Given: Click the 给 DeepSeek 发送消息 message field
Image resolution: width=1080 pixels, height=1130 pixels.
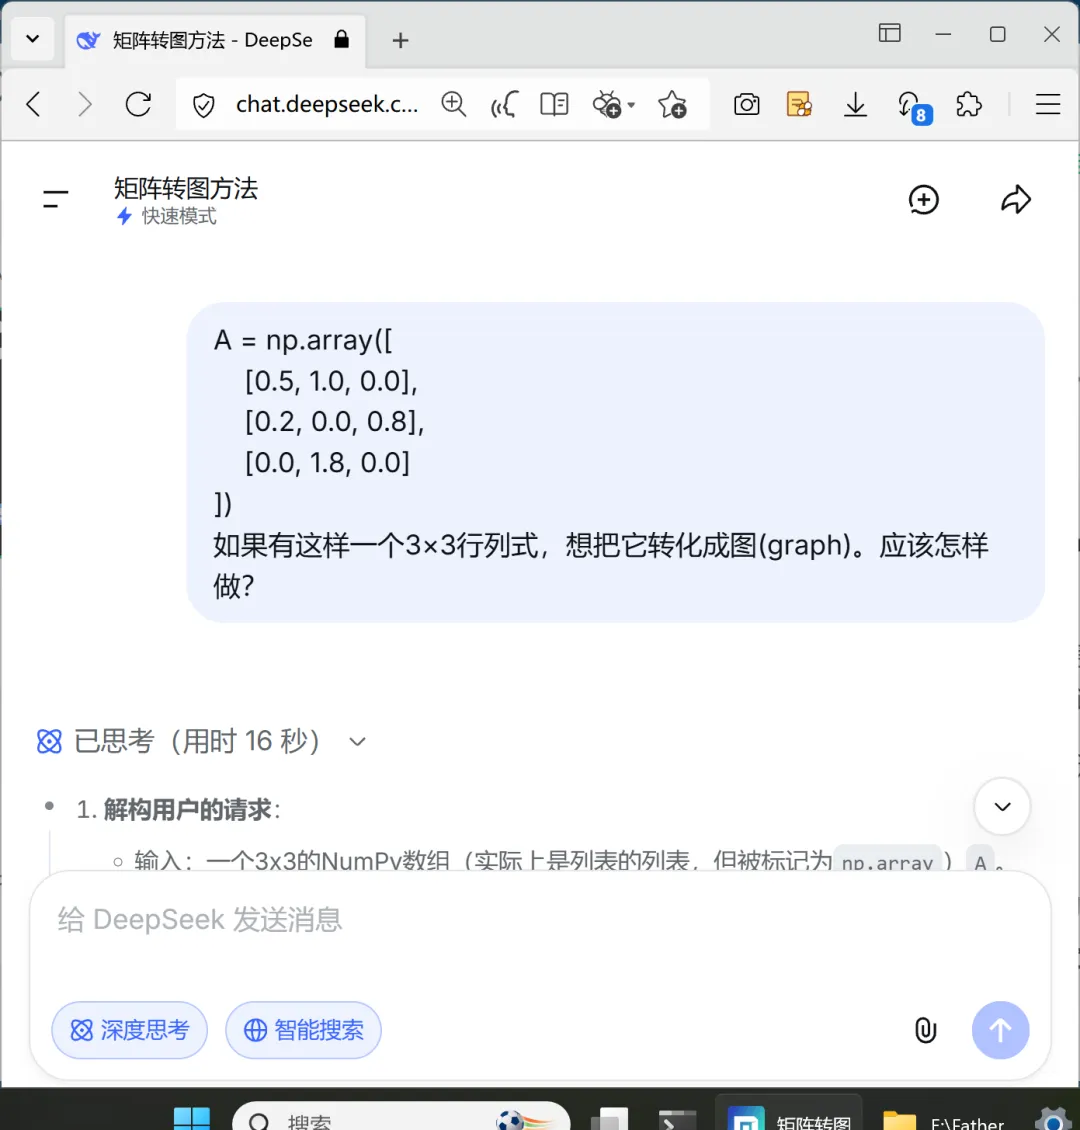Looking at the screenshot, I should point(540,920).
